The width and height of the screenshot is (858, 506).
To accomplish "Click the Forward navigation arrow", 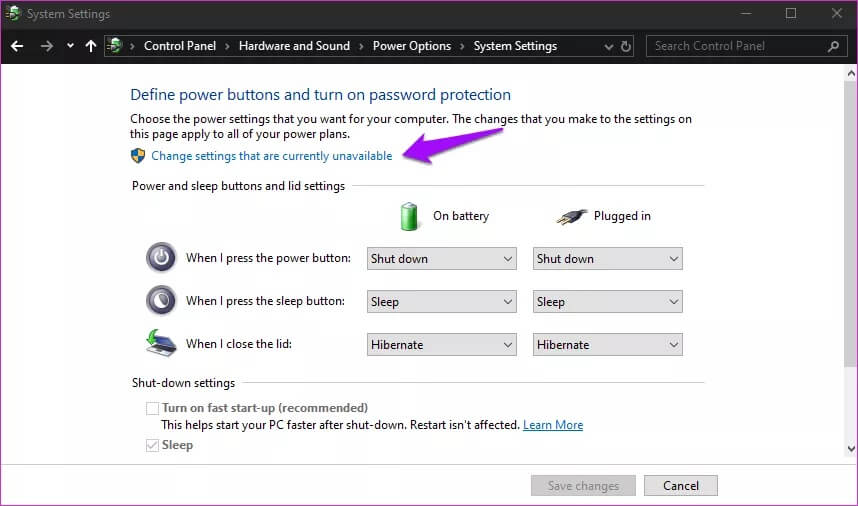I will (x=46, y=46).
